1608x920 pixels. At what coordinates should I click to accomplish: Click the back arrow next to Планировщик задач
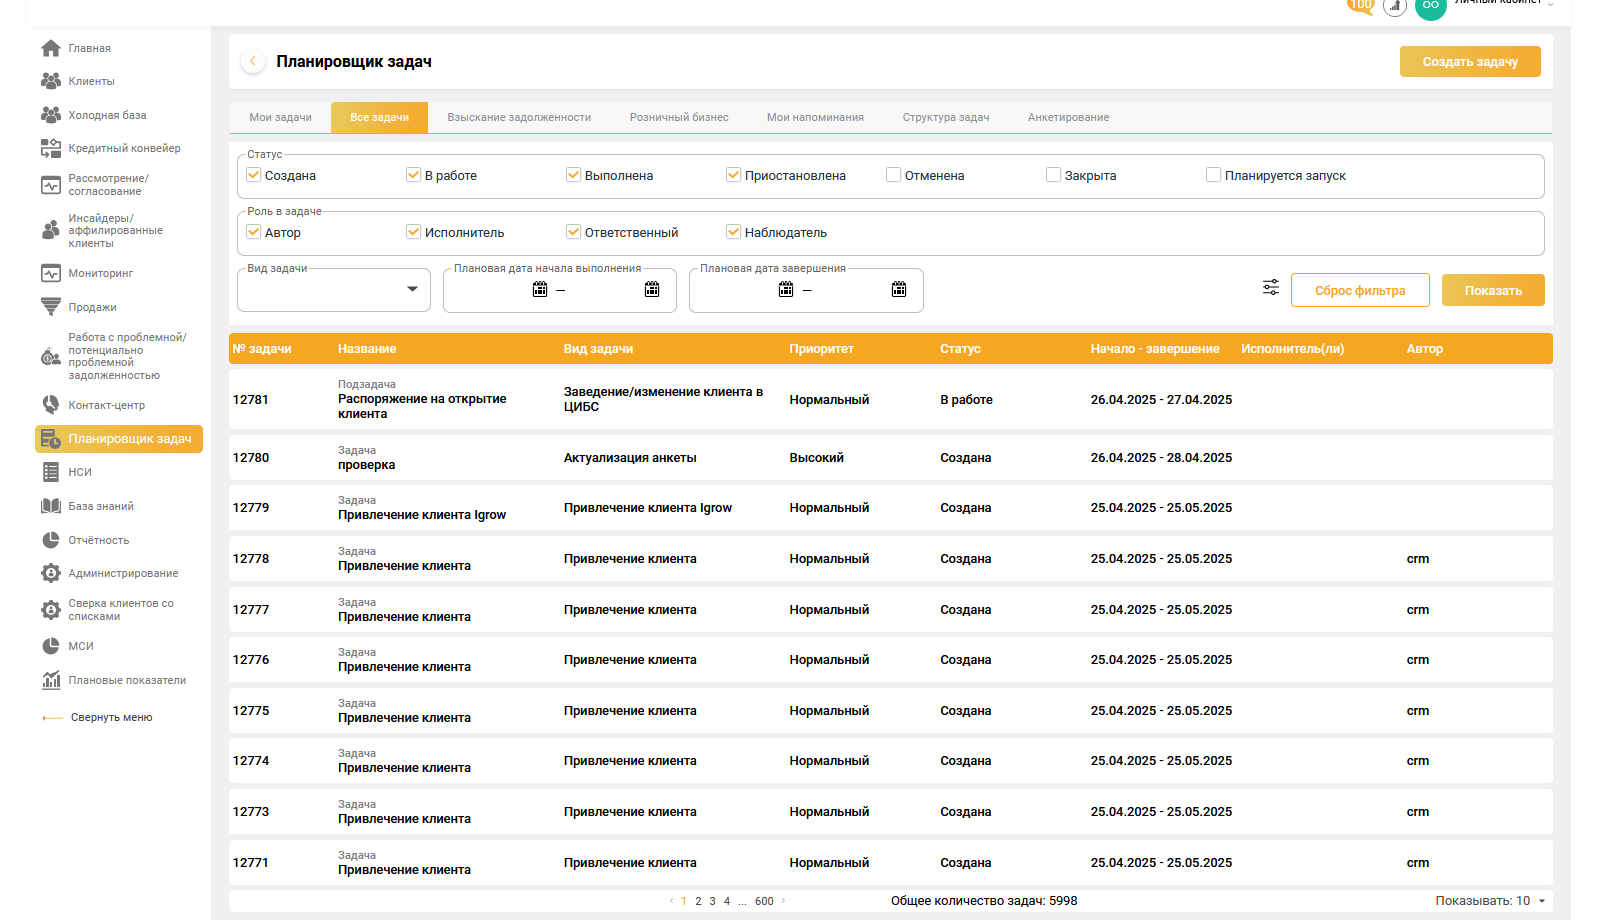253,61
